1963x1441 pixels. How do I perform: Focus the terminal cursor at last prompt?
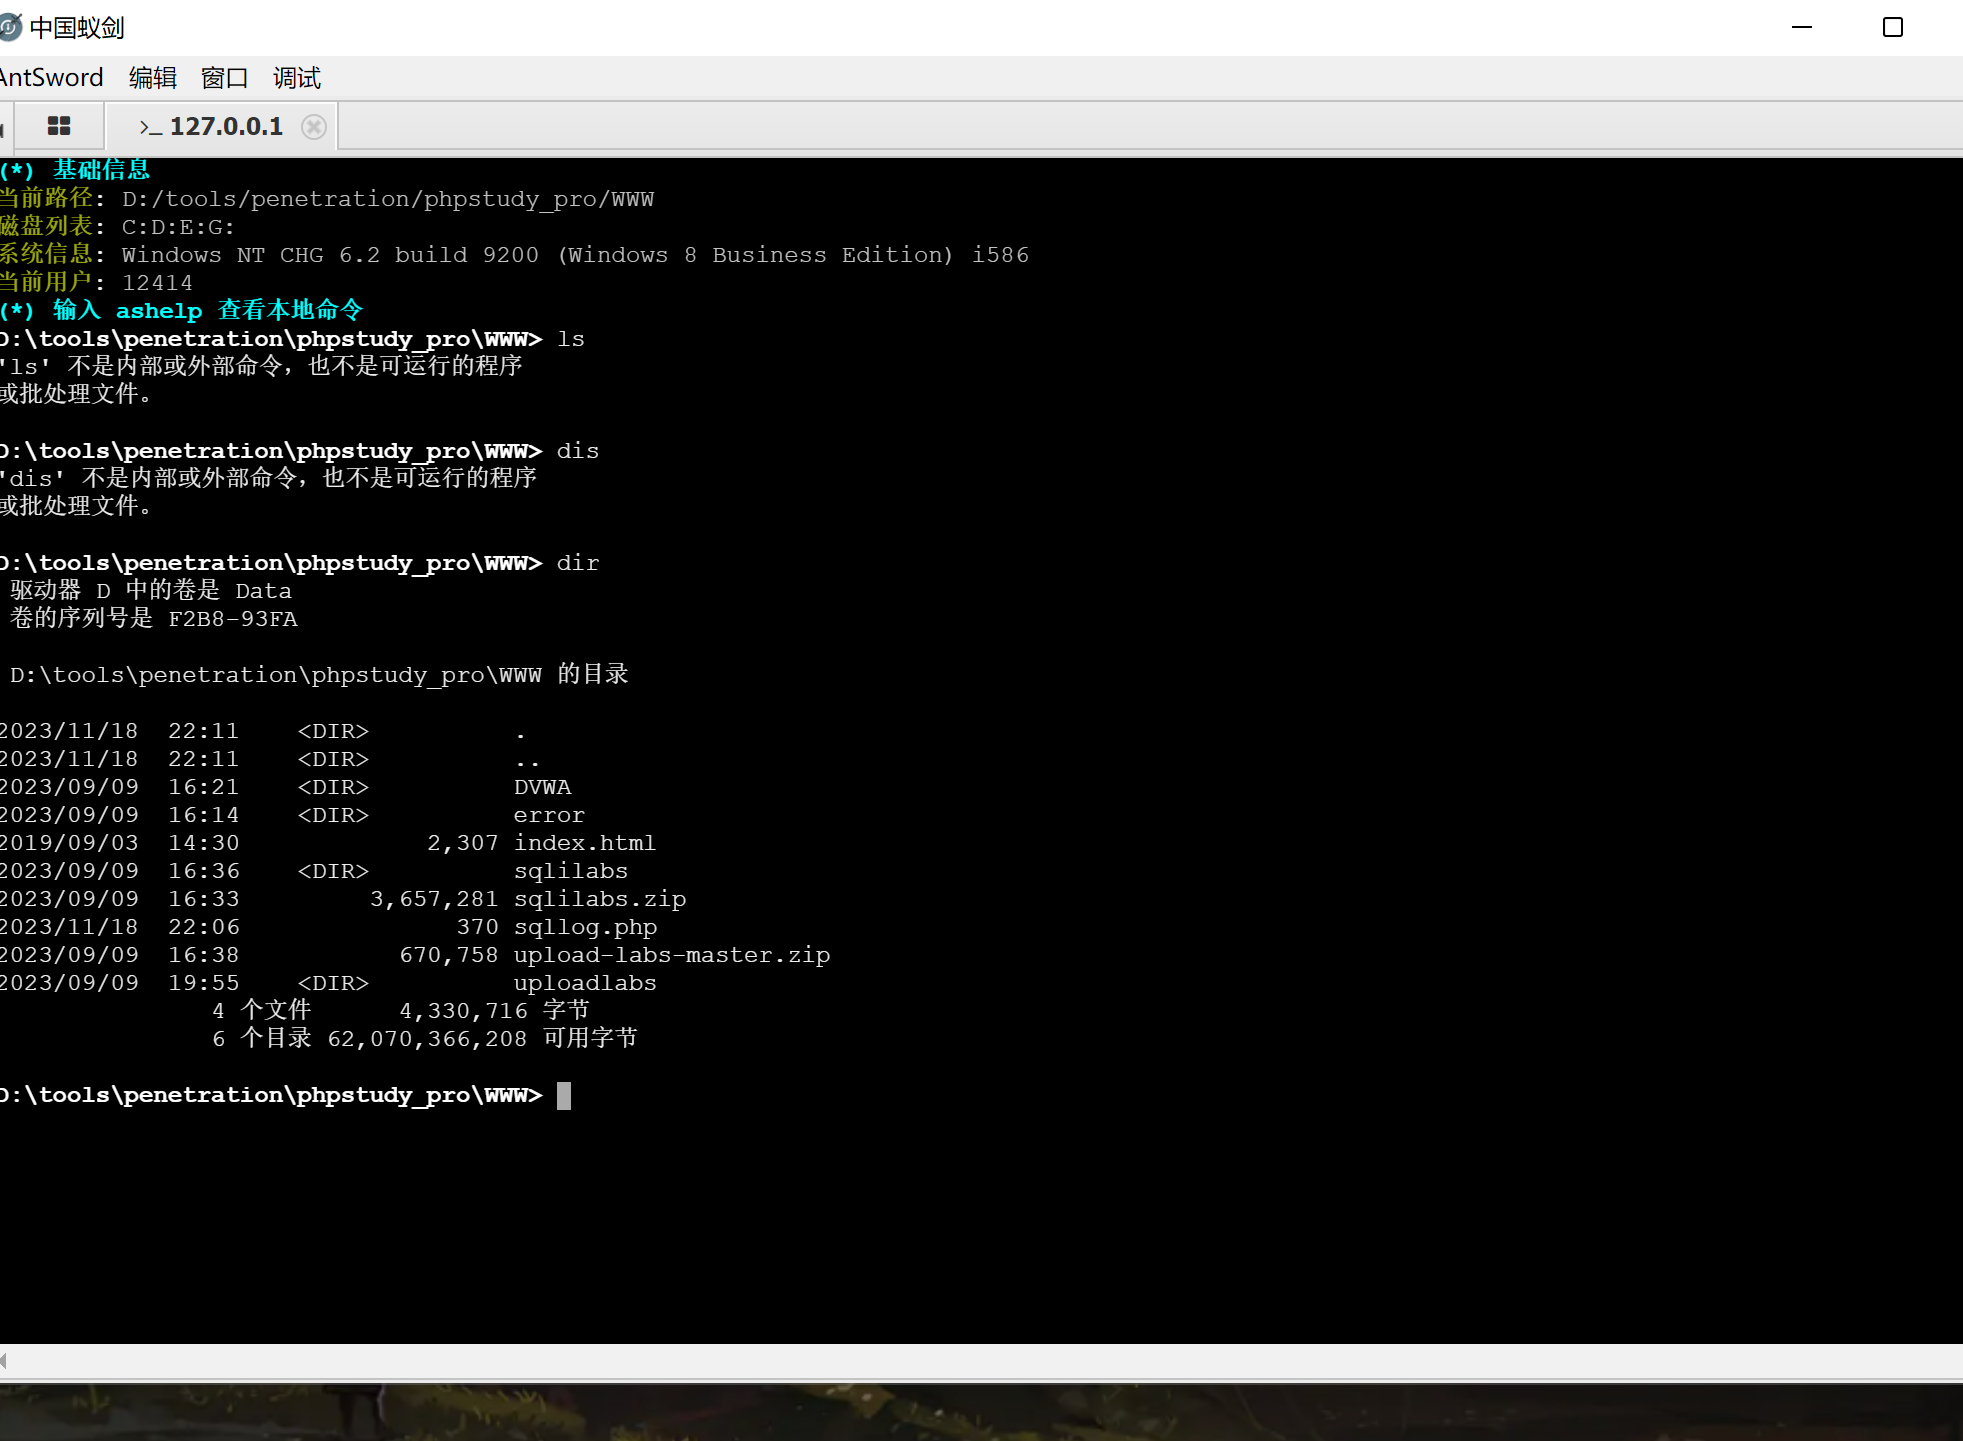click(x=564, y=1095)
